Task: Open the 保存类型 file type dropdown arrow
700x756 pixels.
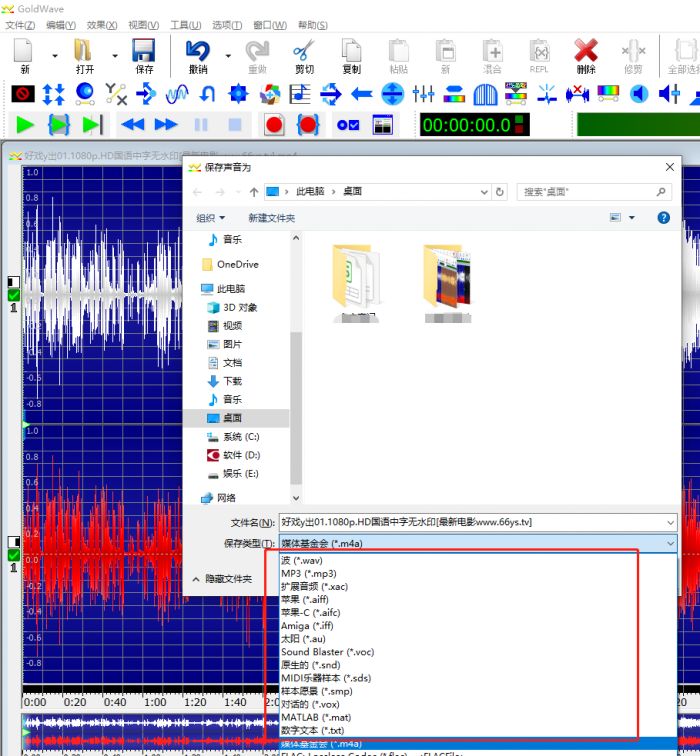Action: 669,543
